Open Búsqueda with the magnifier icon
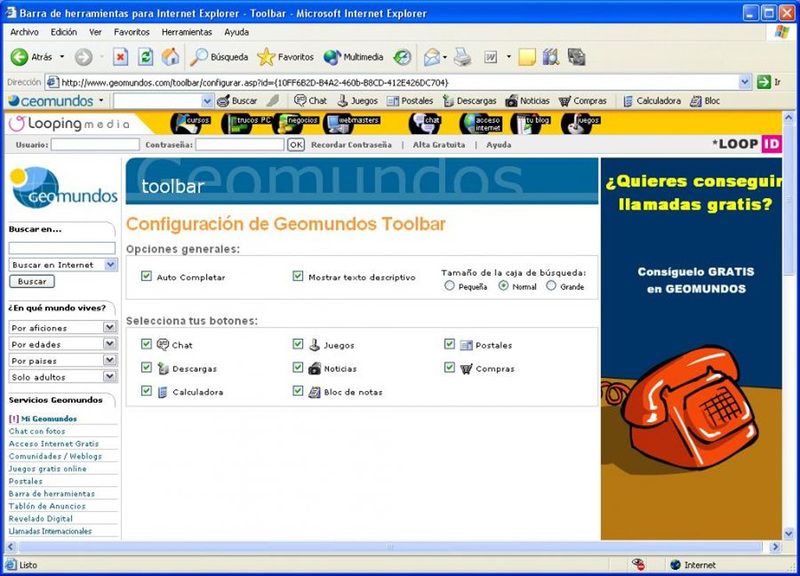Screen dimensions: 800x576 point(198,57)
